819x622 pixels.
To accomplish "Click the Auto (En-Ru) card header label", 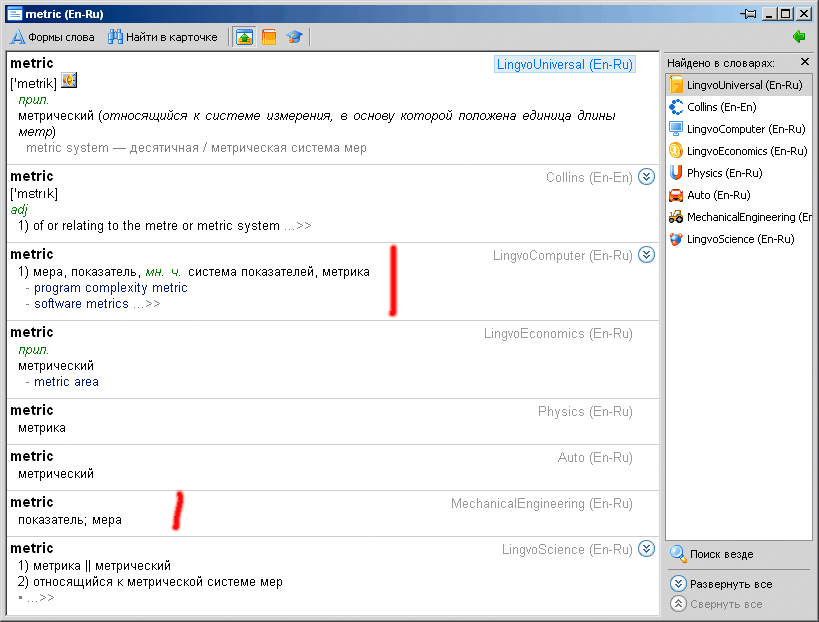I will tap(595, 457).
